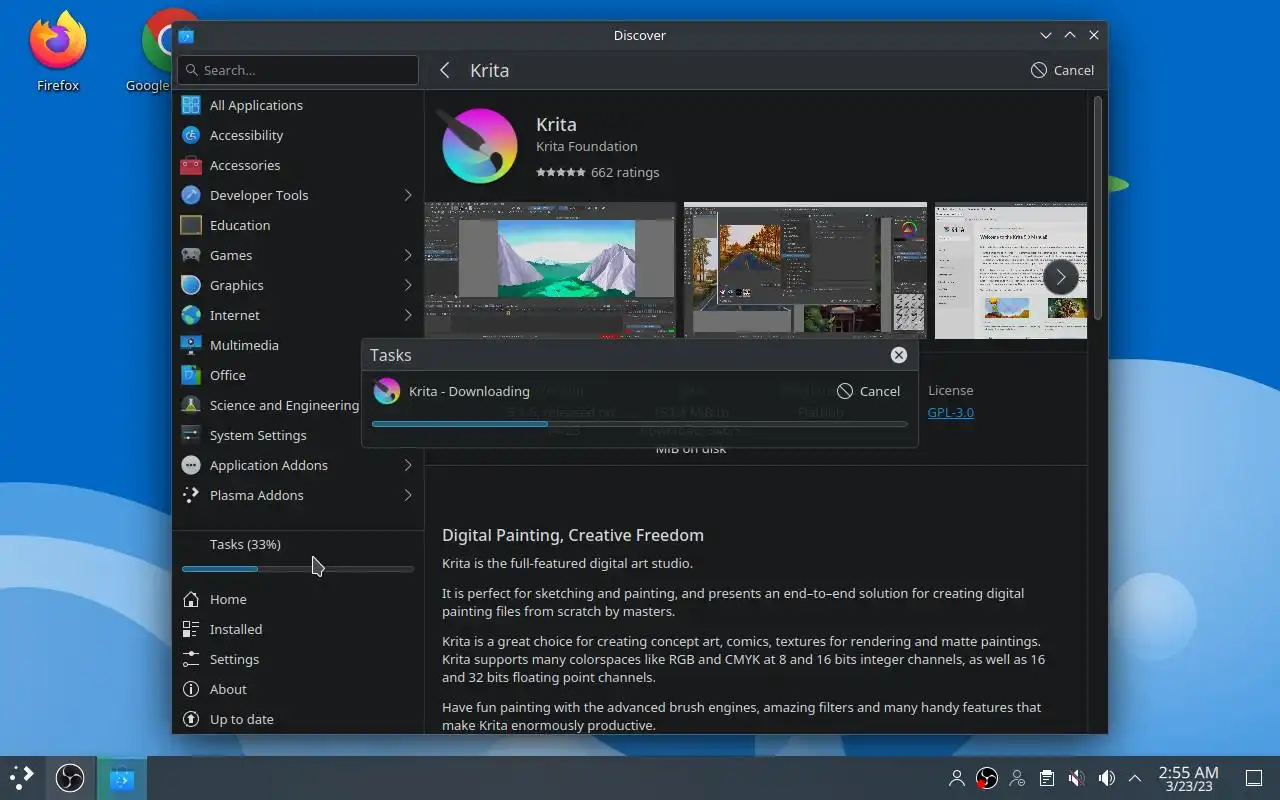This screenshot has width=1280, height=800.
Task: Open the GPL-3.0 license link
Action: 950,412
